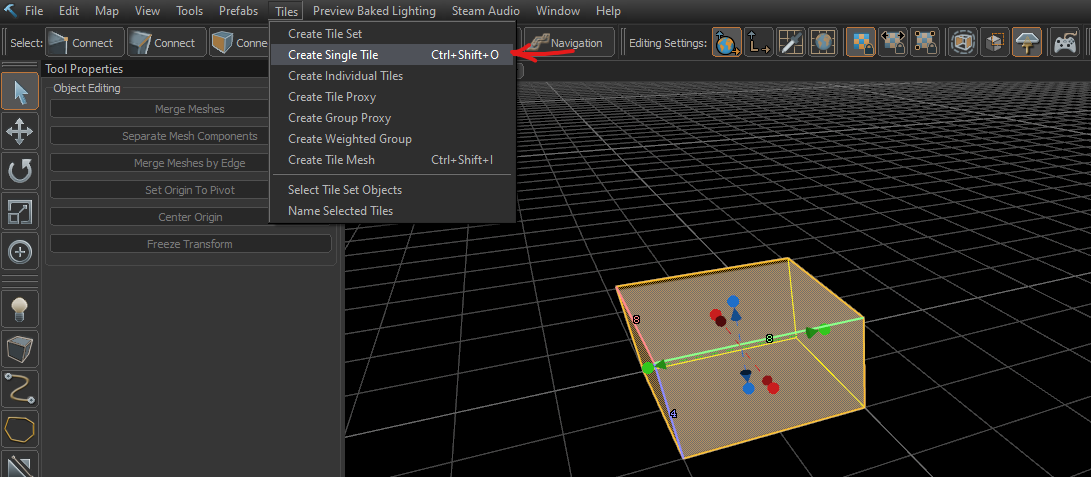1091x477 pixels.
Task: Click the face Connect cube button
Action: click(x=239, y=42)
